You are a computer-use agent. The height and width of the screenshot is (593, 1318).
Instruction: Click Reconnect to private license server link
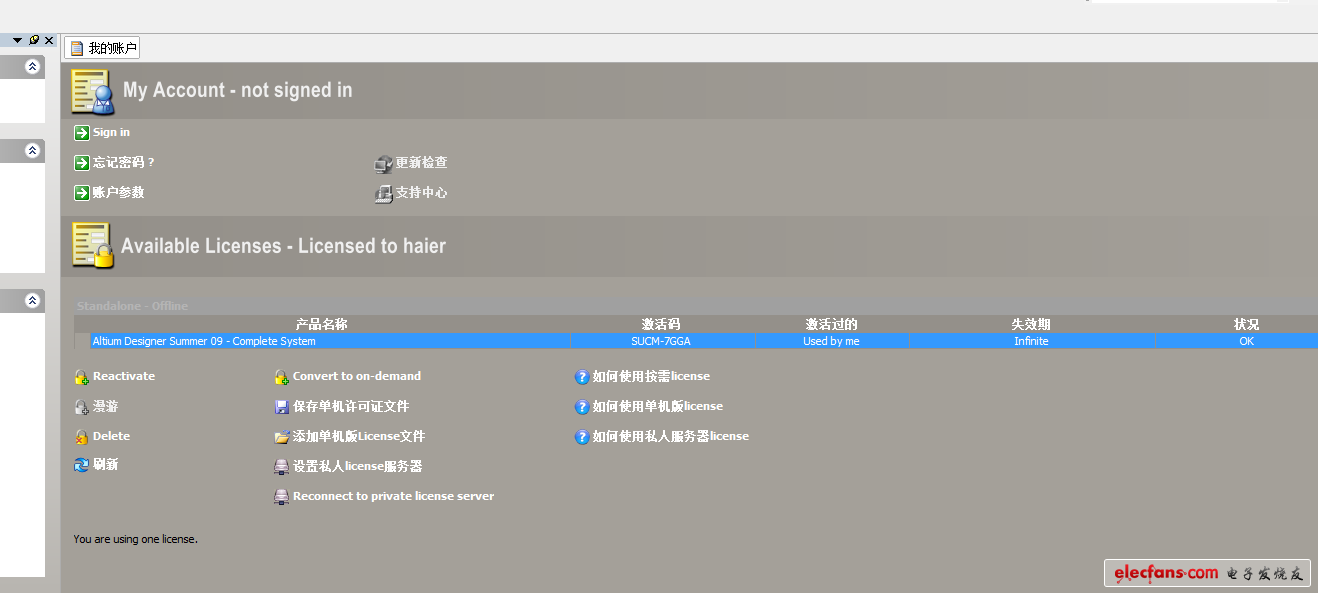pyautogui.click(x=393, y=497)
